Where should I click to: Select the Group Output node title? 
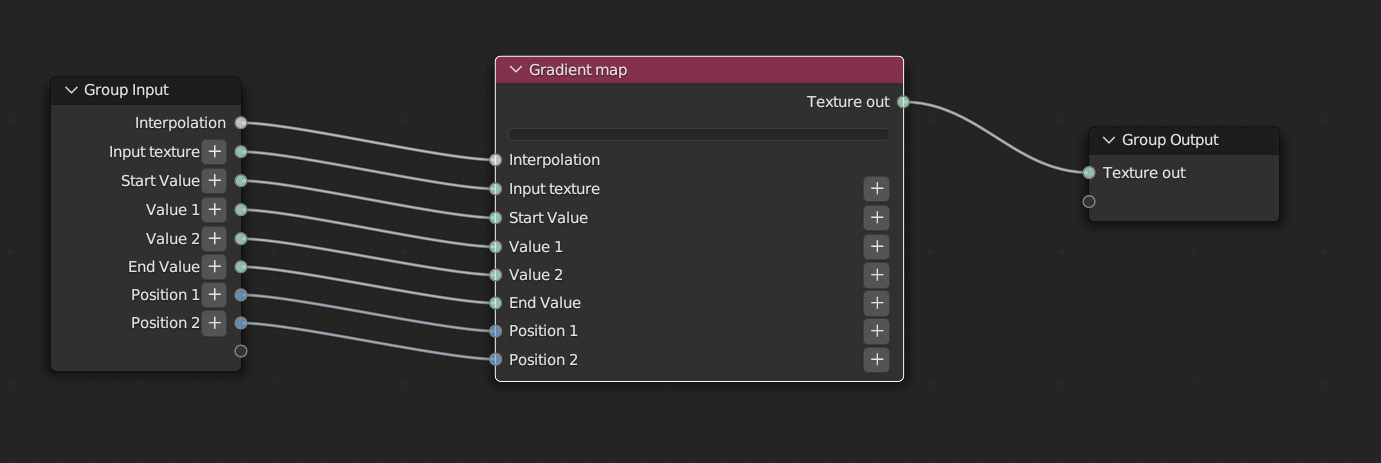click(1170, 140)
